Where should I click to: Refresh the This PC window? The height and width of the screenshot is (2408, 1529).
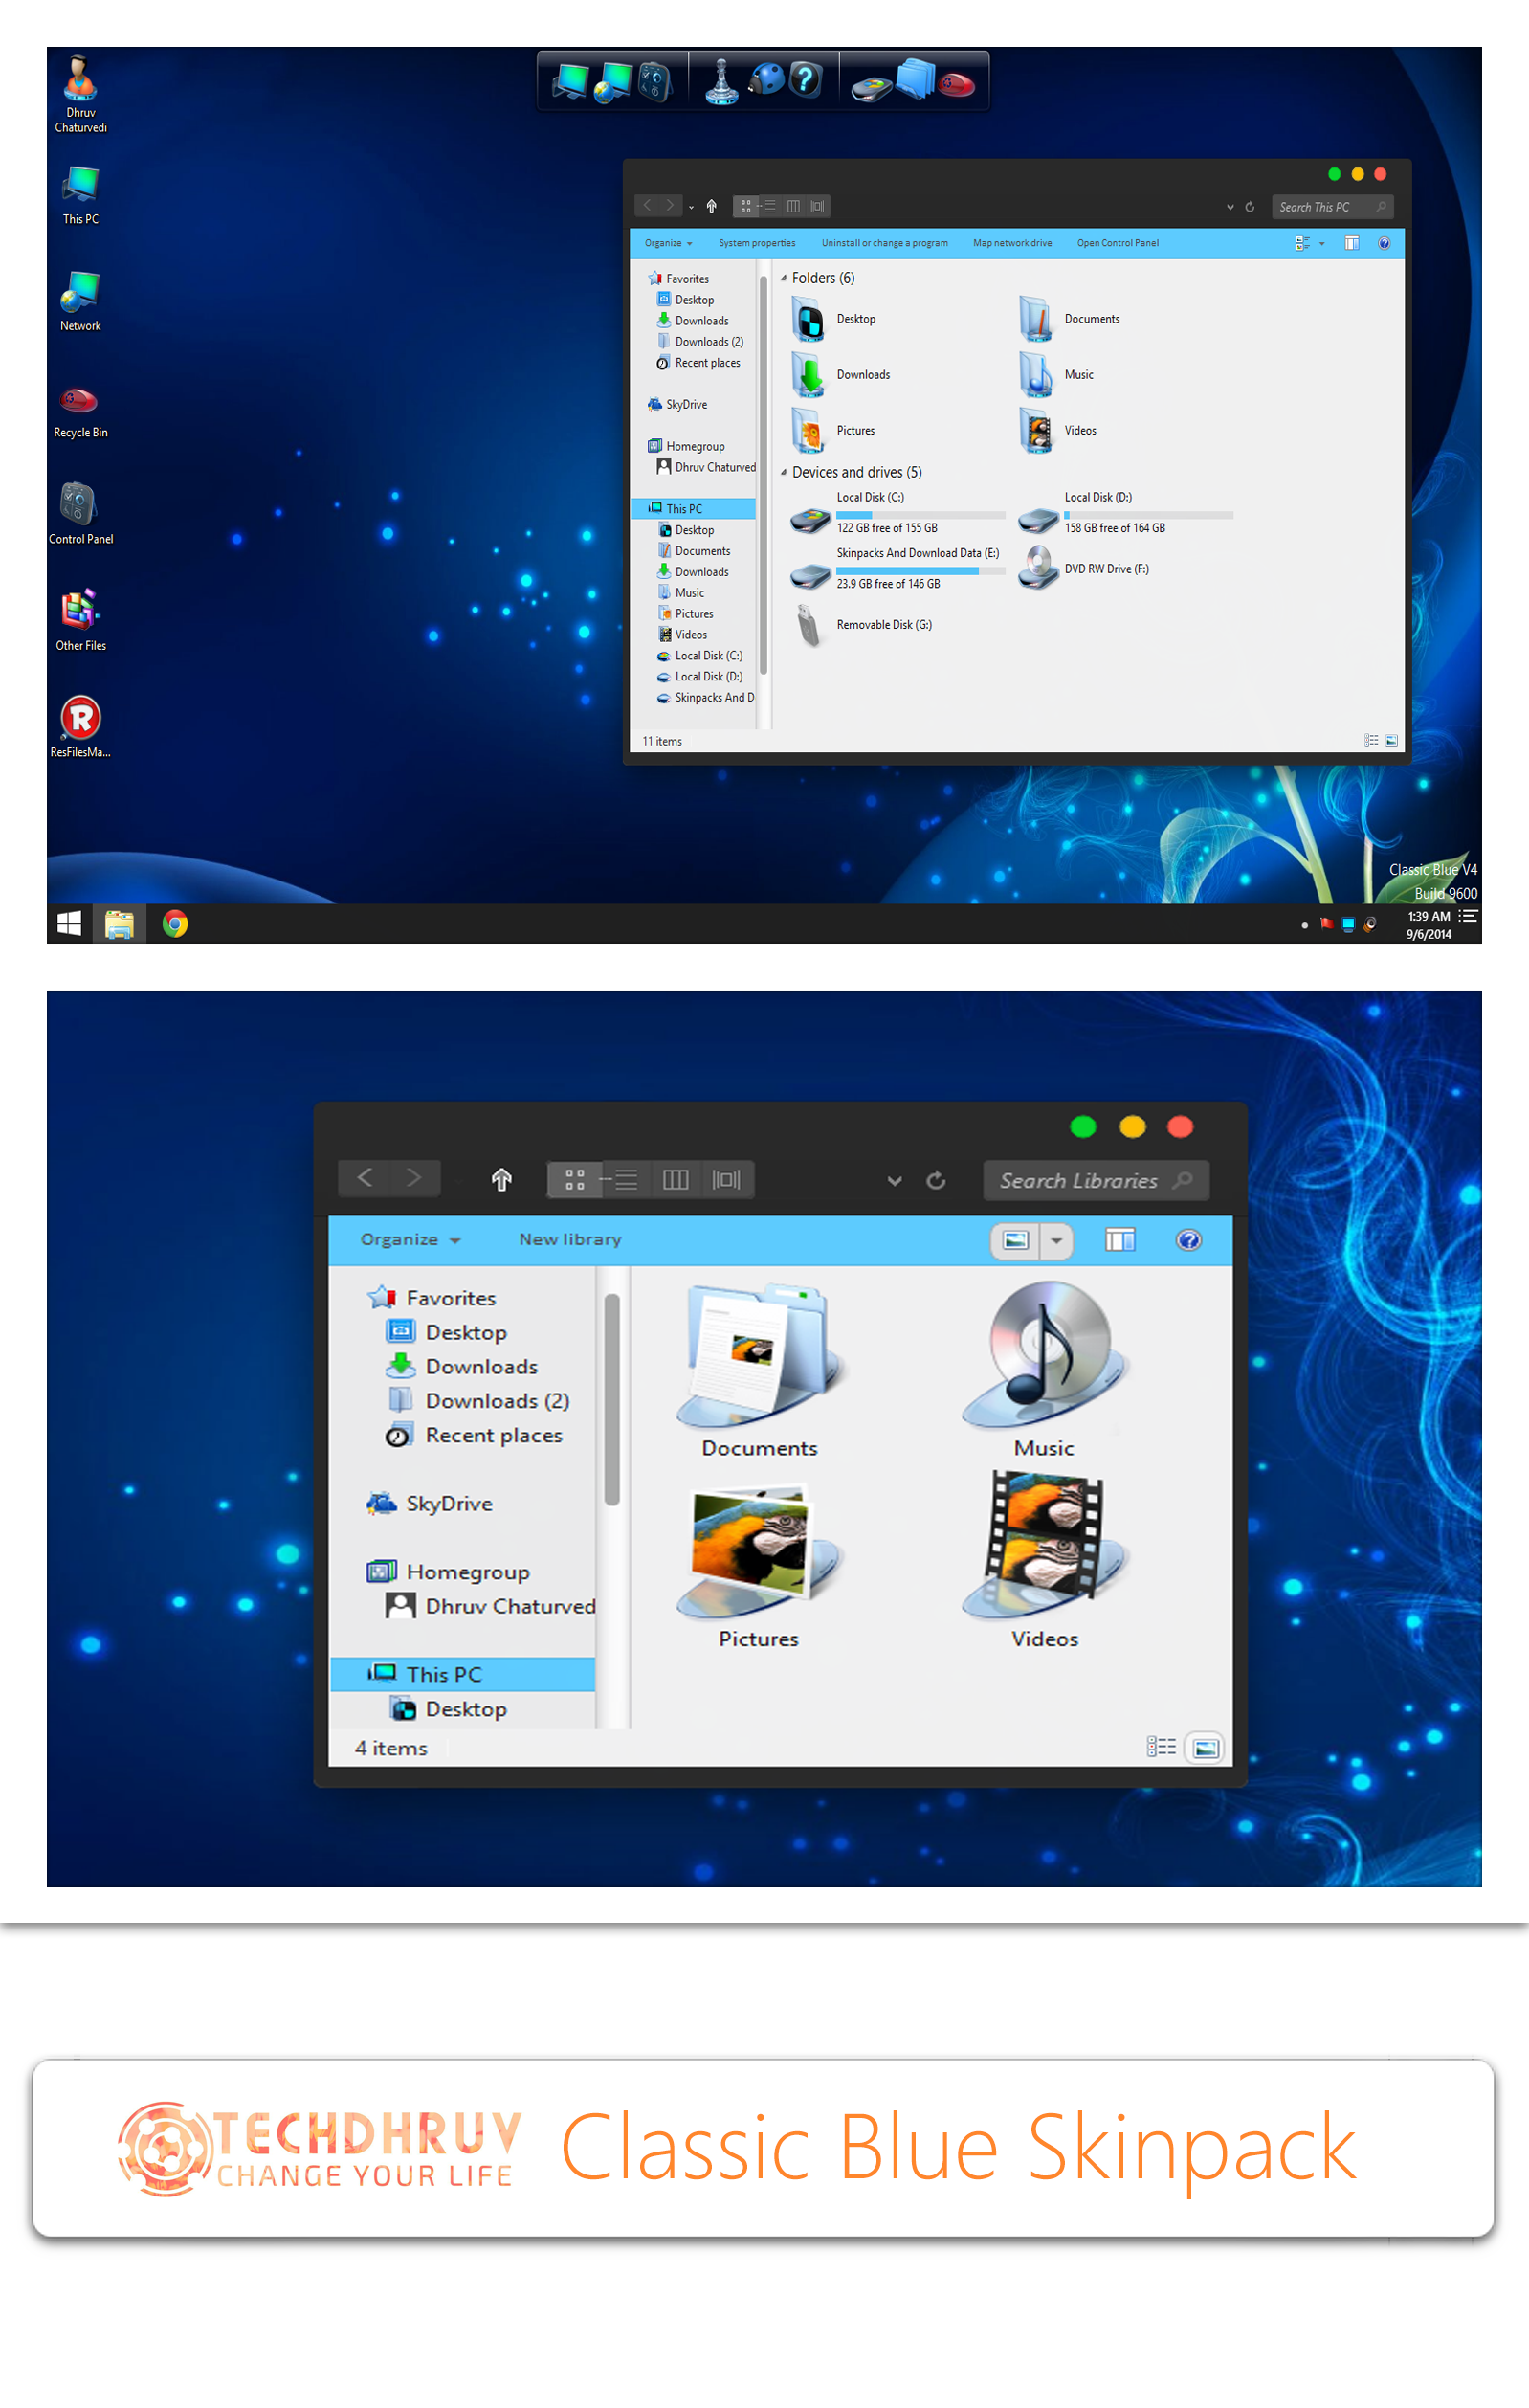click(x=1249, y=207)
